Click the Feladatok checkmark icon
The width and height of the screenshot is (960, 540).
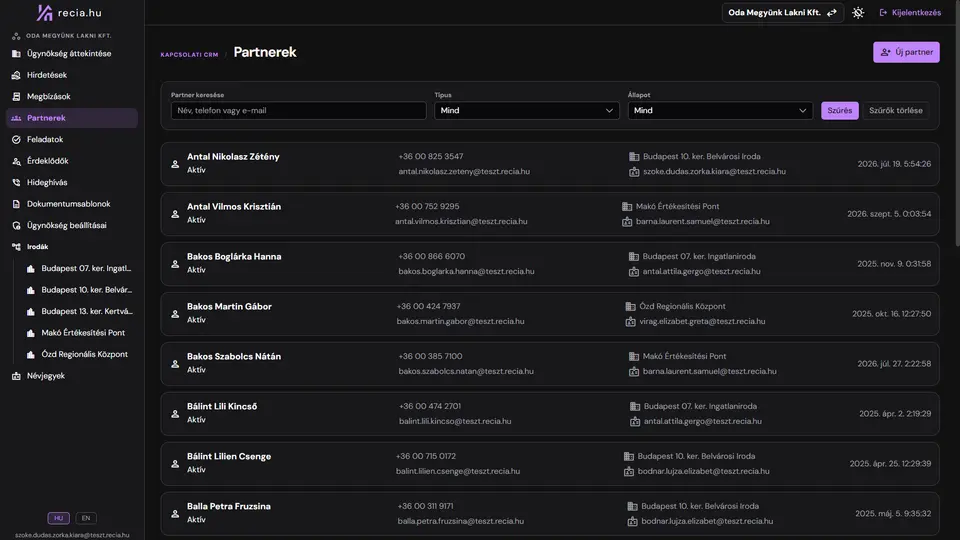(x=16, y=140)
